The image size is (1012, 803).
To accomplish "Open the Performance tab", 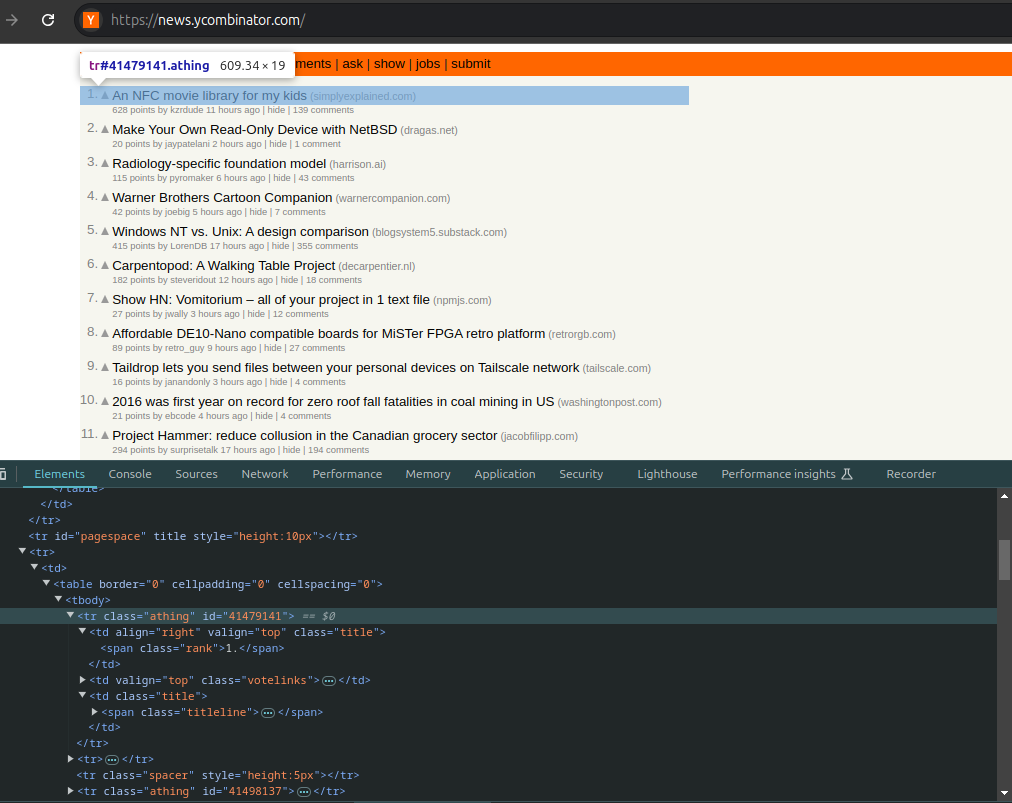I will (x=347, y=474).
